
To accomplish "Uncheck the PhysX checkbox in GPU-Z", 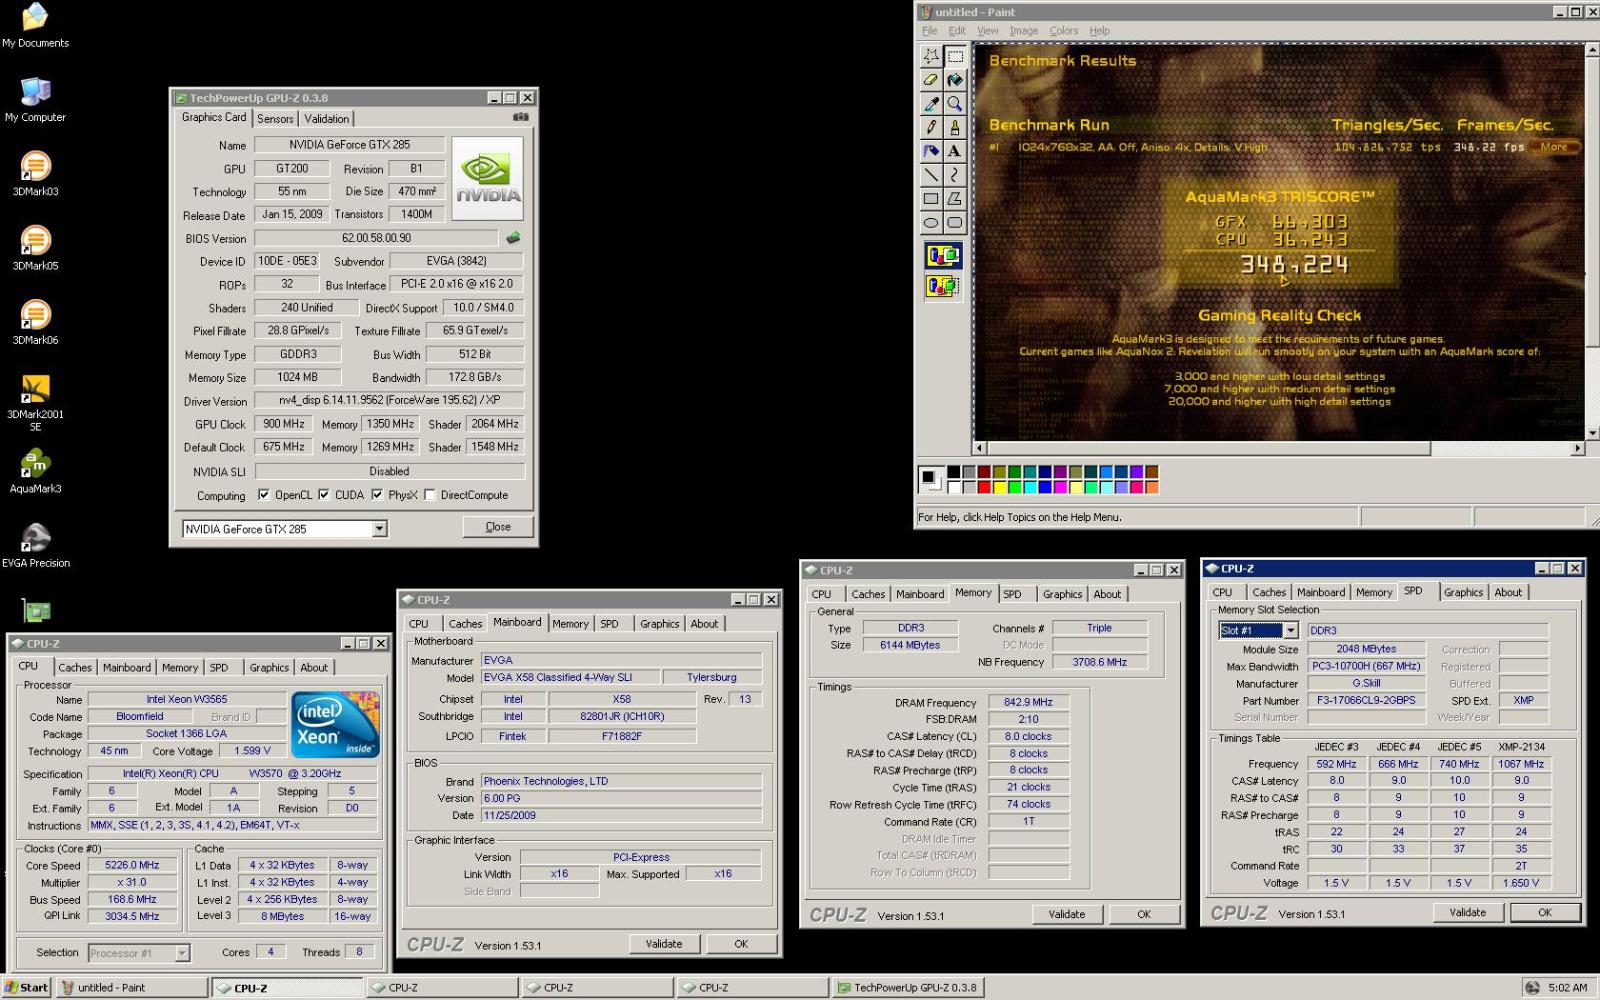I will click(x=377, y=494).
